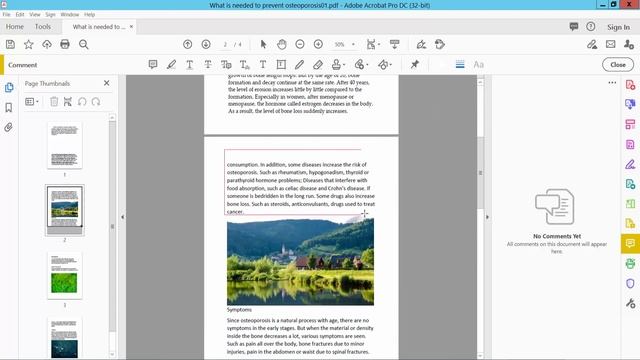Zoom in with plus button
This screenshot has width=640, height=360.
pyautogui.click(x=318, y=44)
